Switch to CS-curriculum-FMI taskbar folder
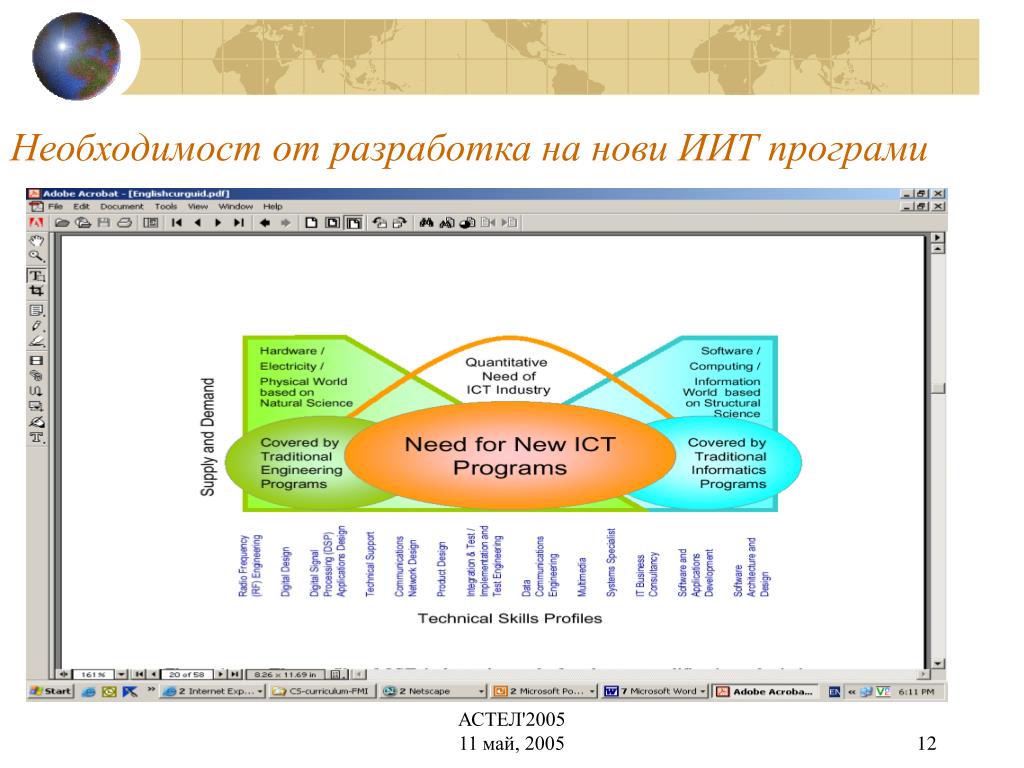This screenshot has height=768, width=1024. pyautogui.click(x=321, y=691)
